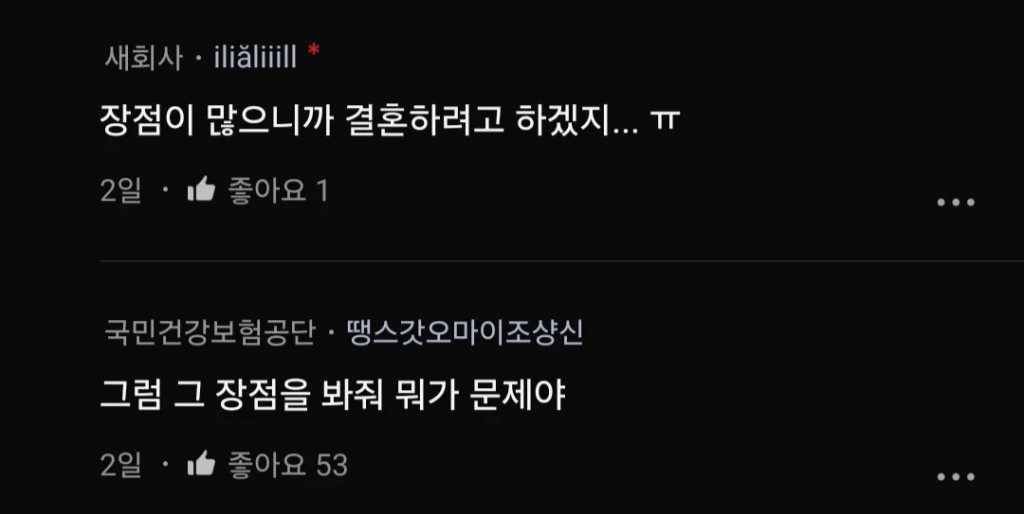Select the 국민건강보험공단 company label
The image size is (1024, 514).
click(210, 332)
